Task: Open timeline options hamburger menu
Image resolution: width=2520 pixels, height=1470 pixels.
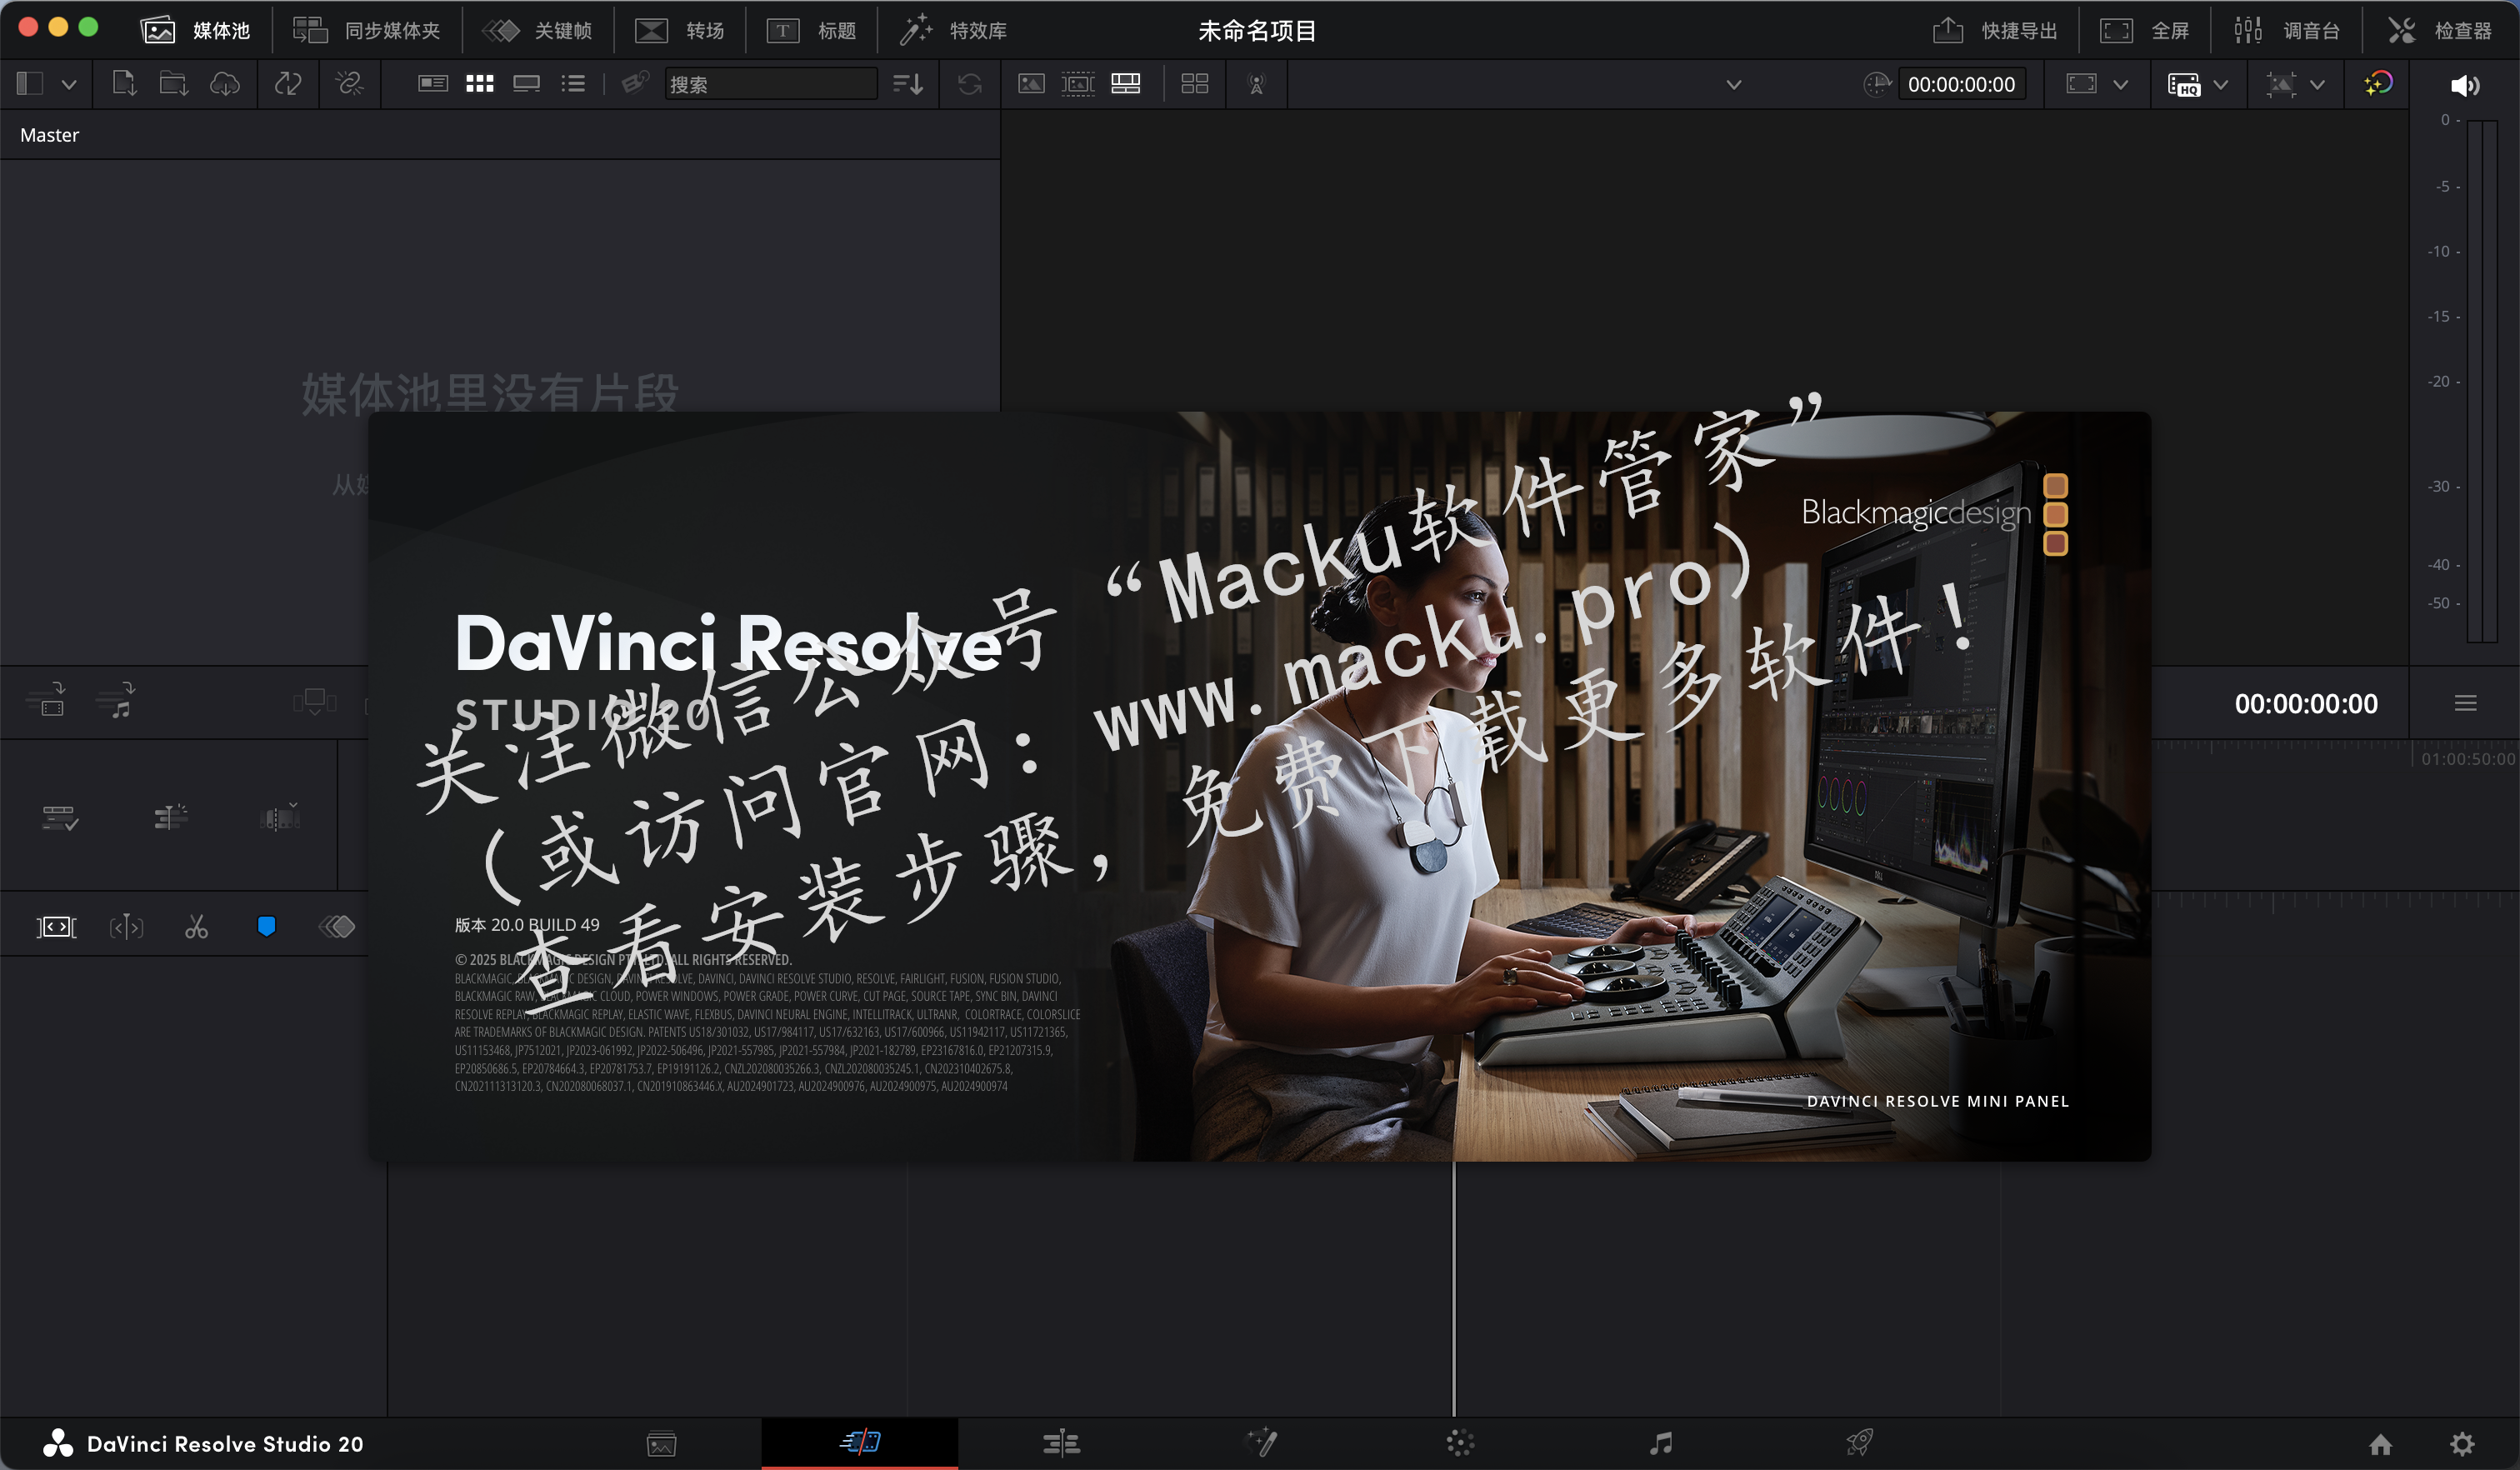Action: coord(2465,703)
